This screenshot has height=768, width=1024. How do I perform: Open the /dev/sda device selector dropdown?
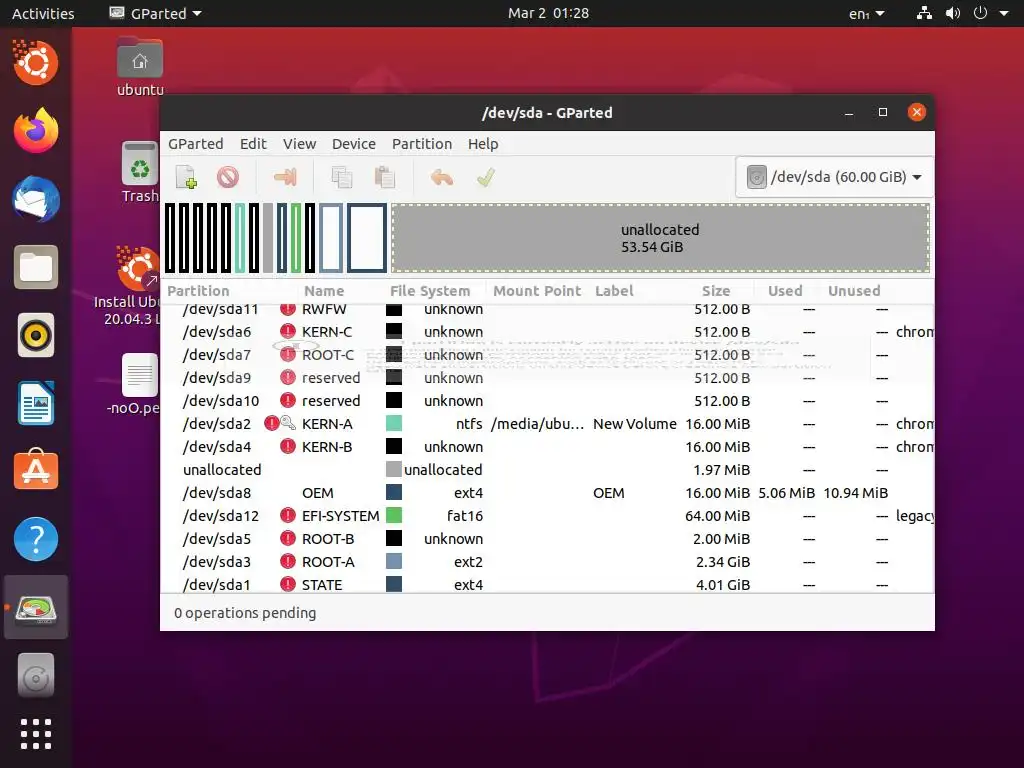834,177
